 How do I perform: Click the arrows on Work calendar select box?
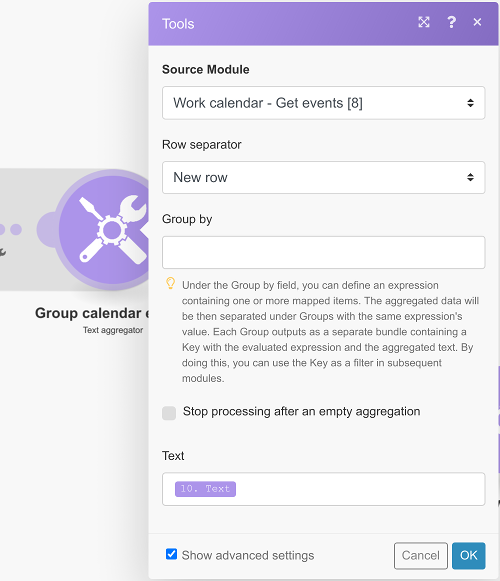[x=470, y=103]
